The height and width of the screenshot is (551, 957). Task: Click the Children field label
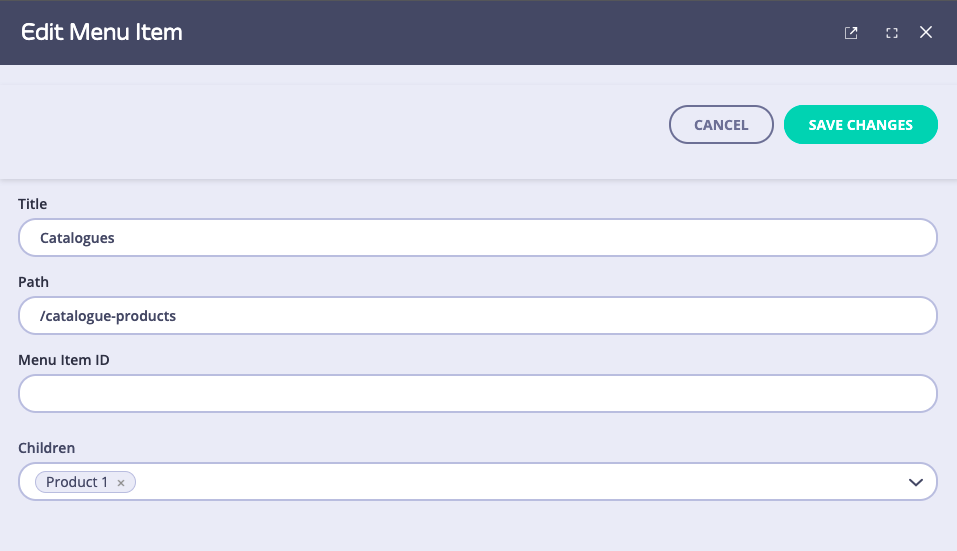(47, 448)
